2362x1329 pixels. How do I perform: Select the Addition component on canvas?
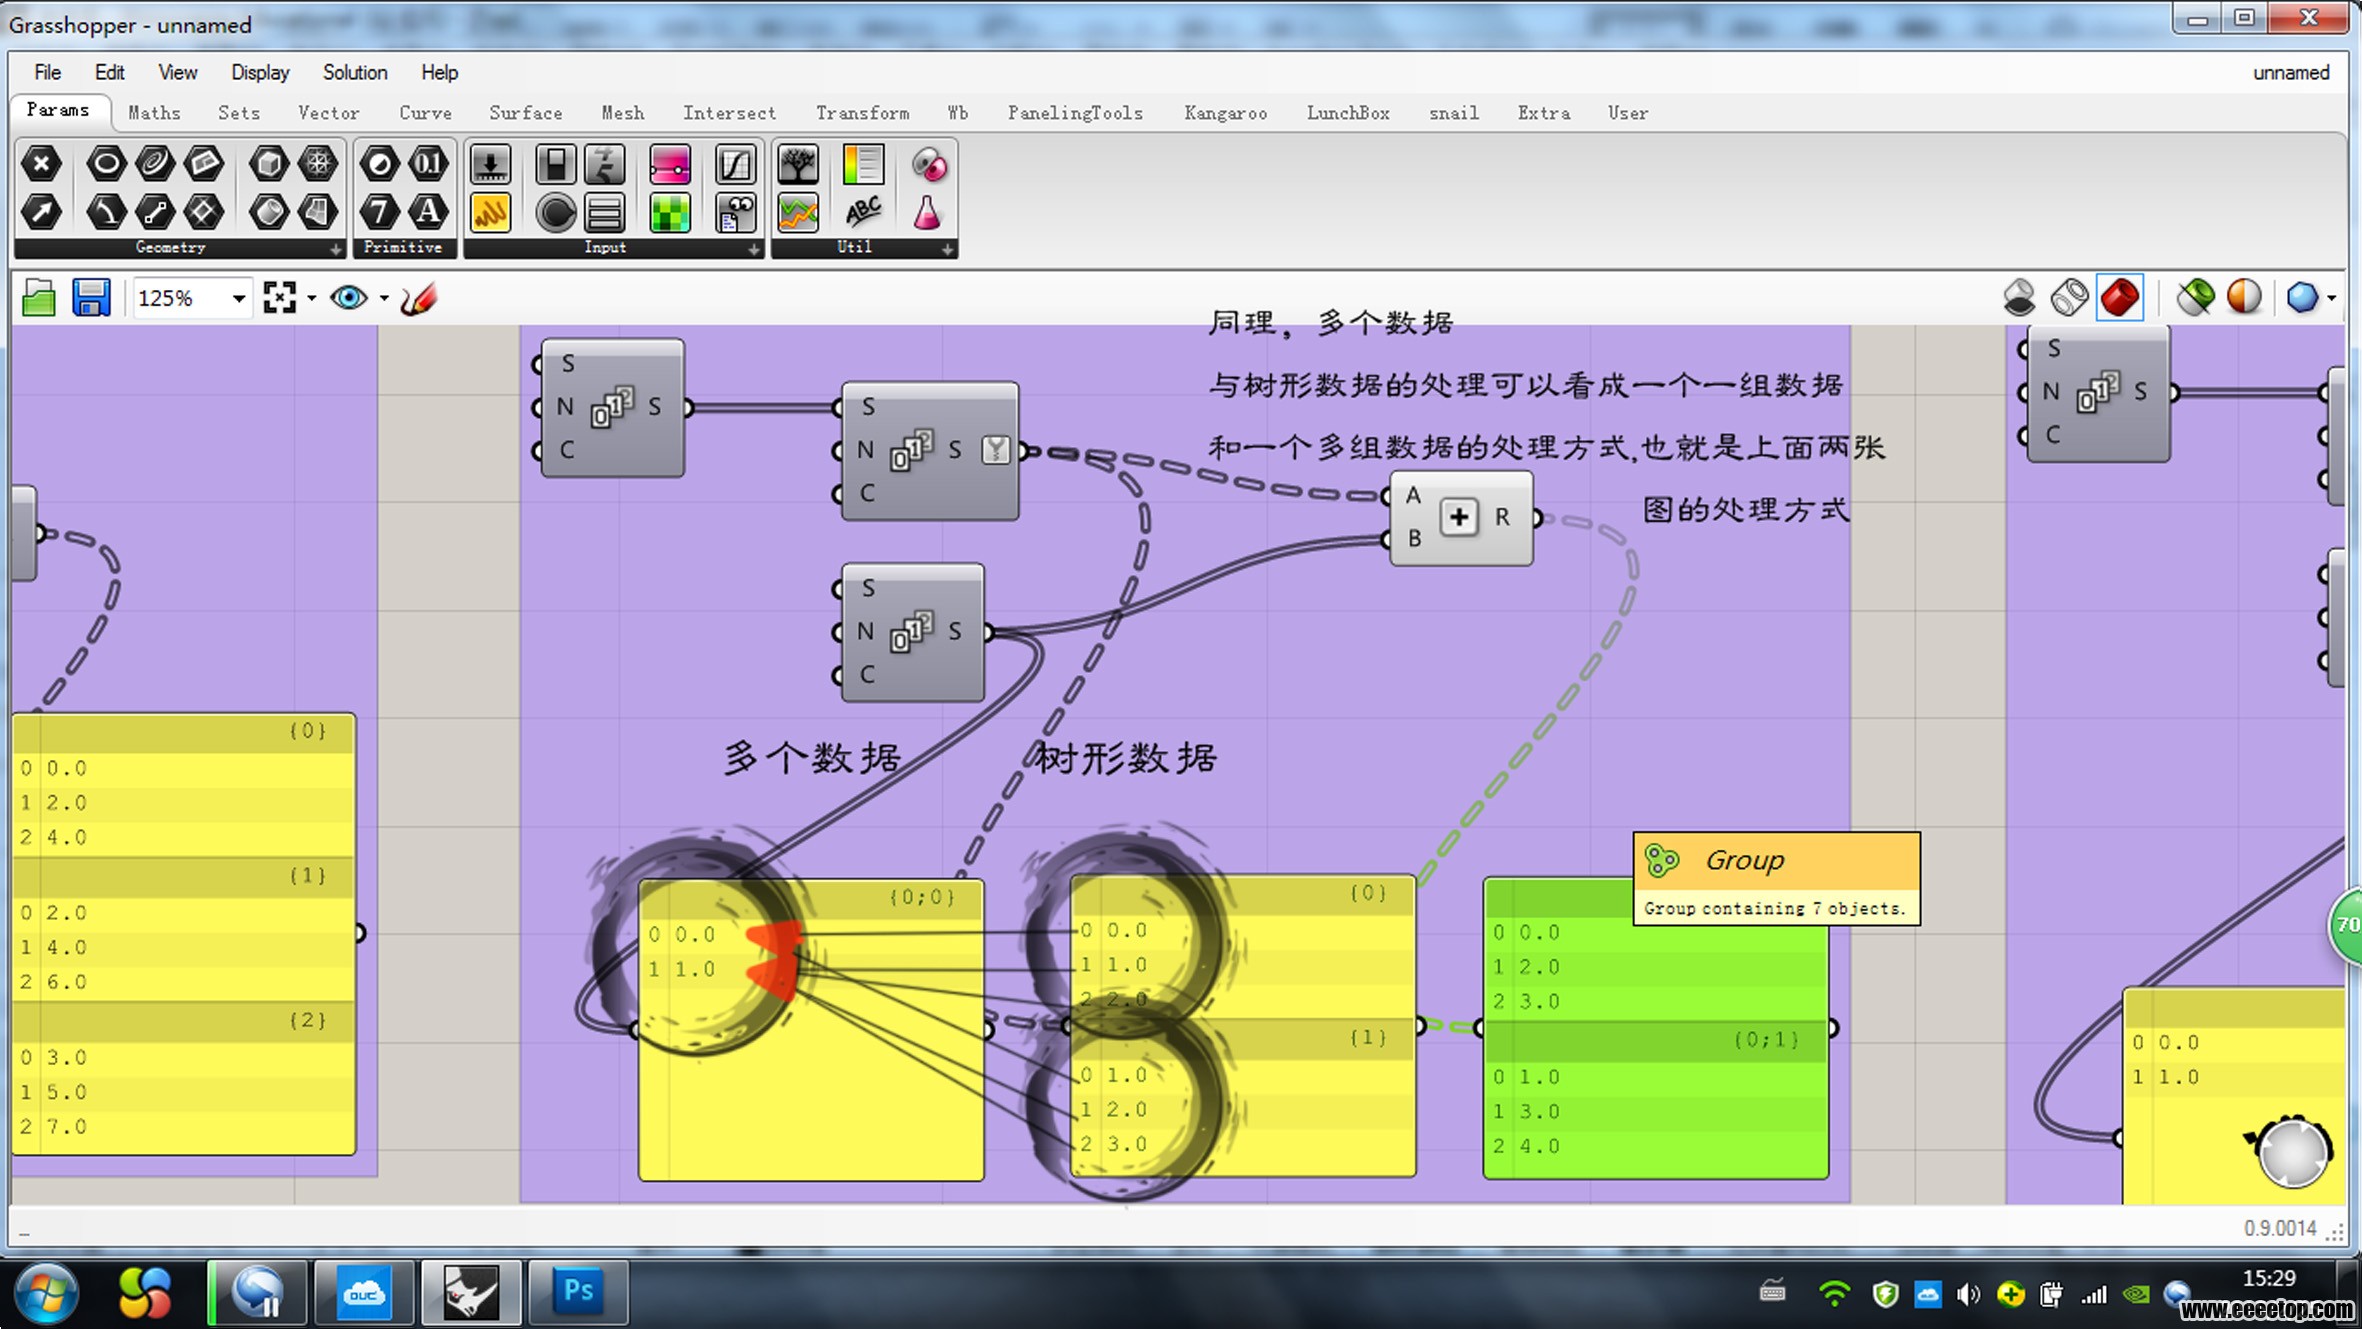click(x=1461, y=518)
